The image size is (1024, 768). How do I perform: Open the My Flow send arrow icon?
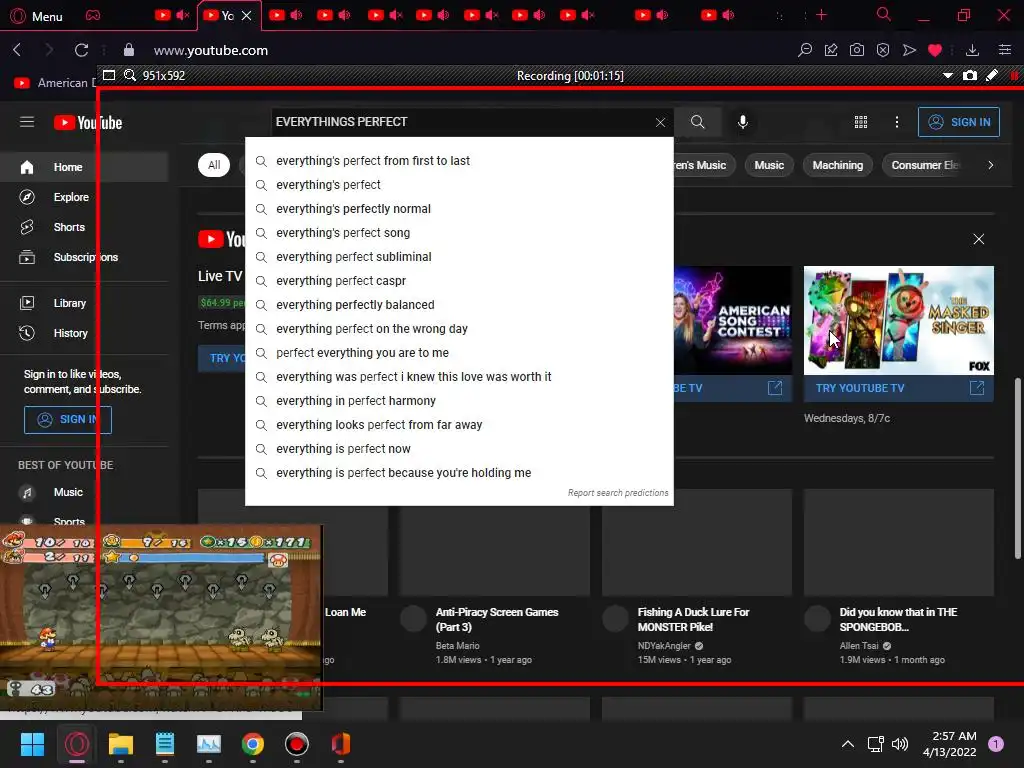(x=909, y=50)
